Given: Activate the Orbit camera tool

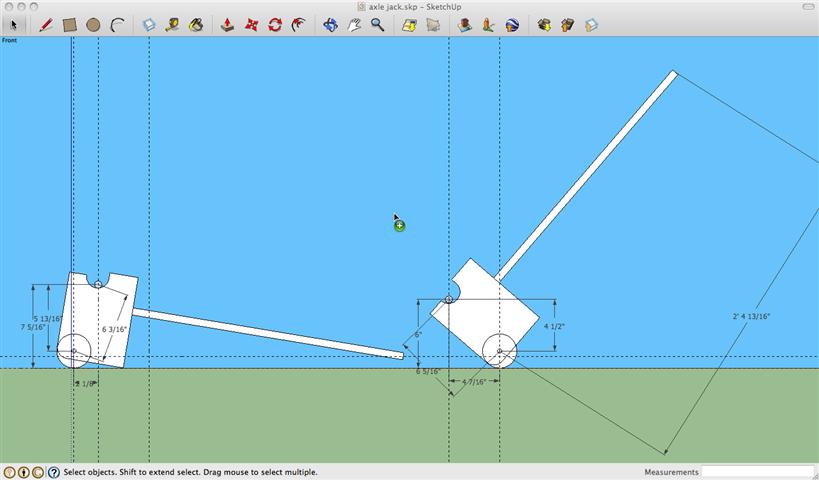Looking at the screenshot, I should [x=330, y=25].
